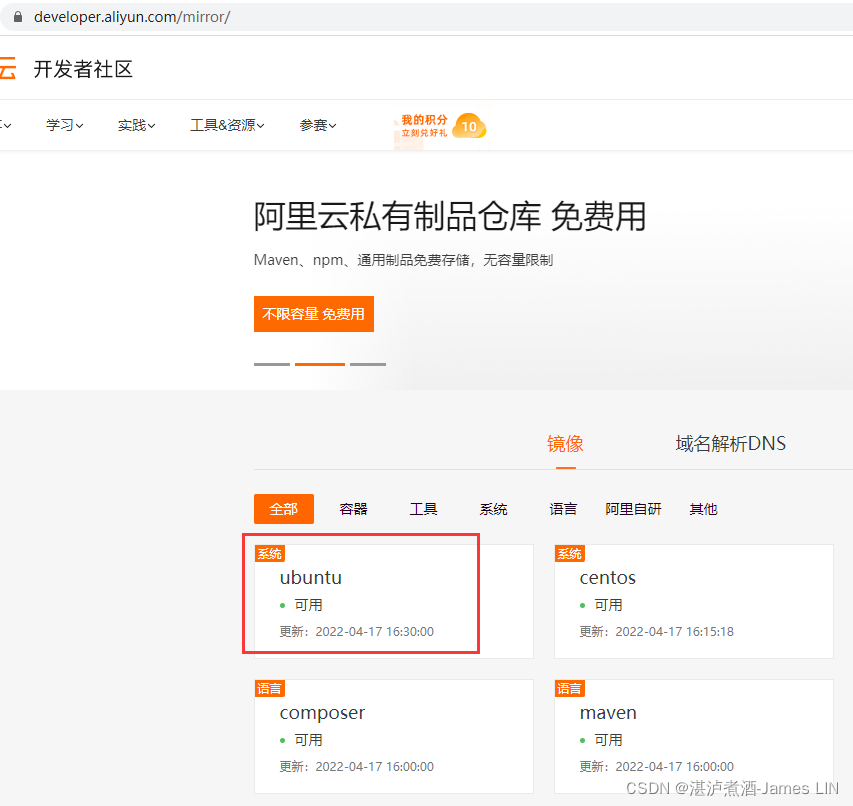Viewport: 853px width, 806px height.
Task: Enable the 阿里自研 filter
Action: coord(633,509)
